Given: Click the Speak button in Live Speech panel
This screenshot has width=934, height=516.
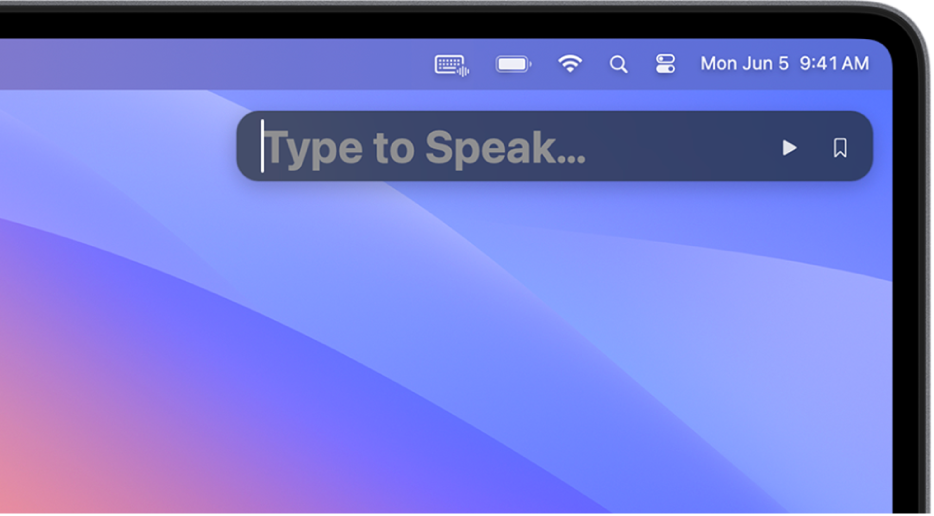Looking at the screenshot, I should [x=789, y=148].
